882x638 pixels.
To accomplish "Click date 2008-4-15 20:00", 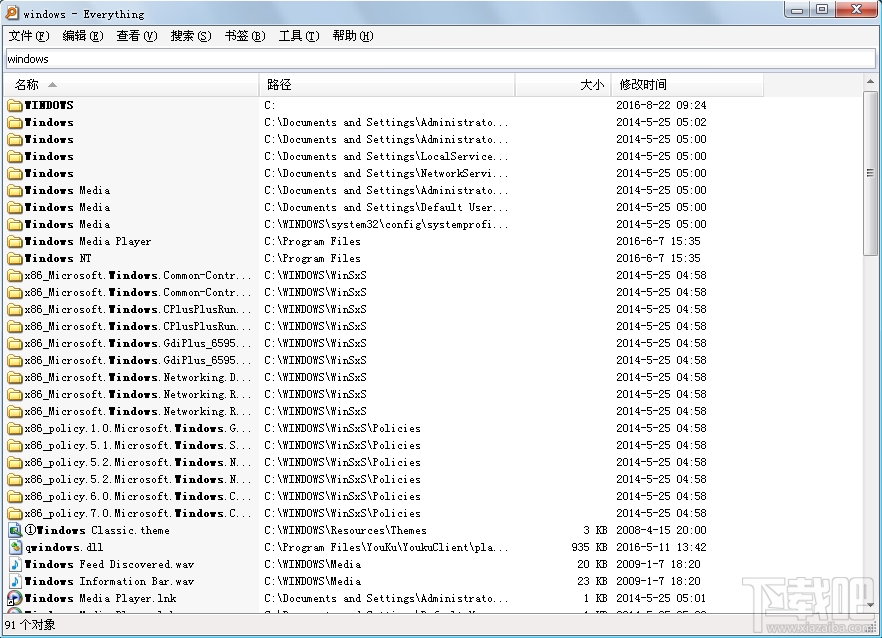I will pyautogui.click(x=661, y=530).
